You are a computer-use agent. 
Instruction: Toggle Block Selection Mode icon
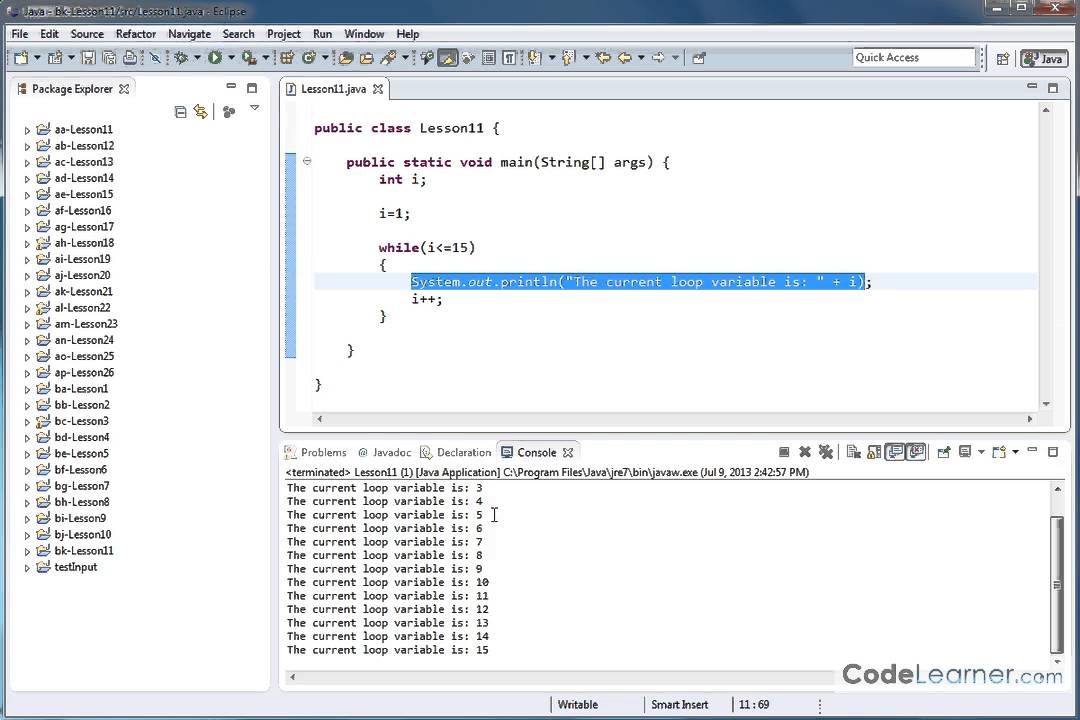pyautogui.click(x=488, y=58)
